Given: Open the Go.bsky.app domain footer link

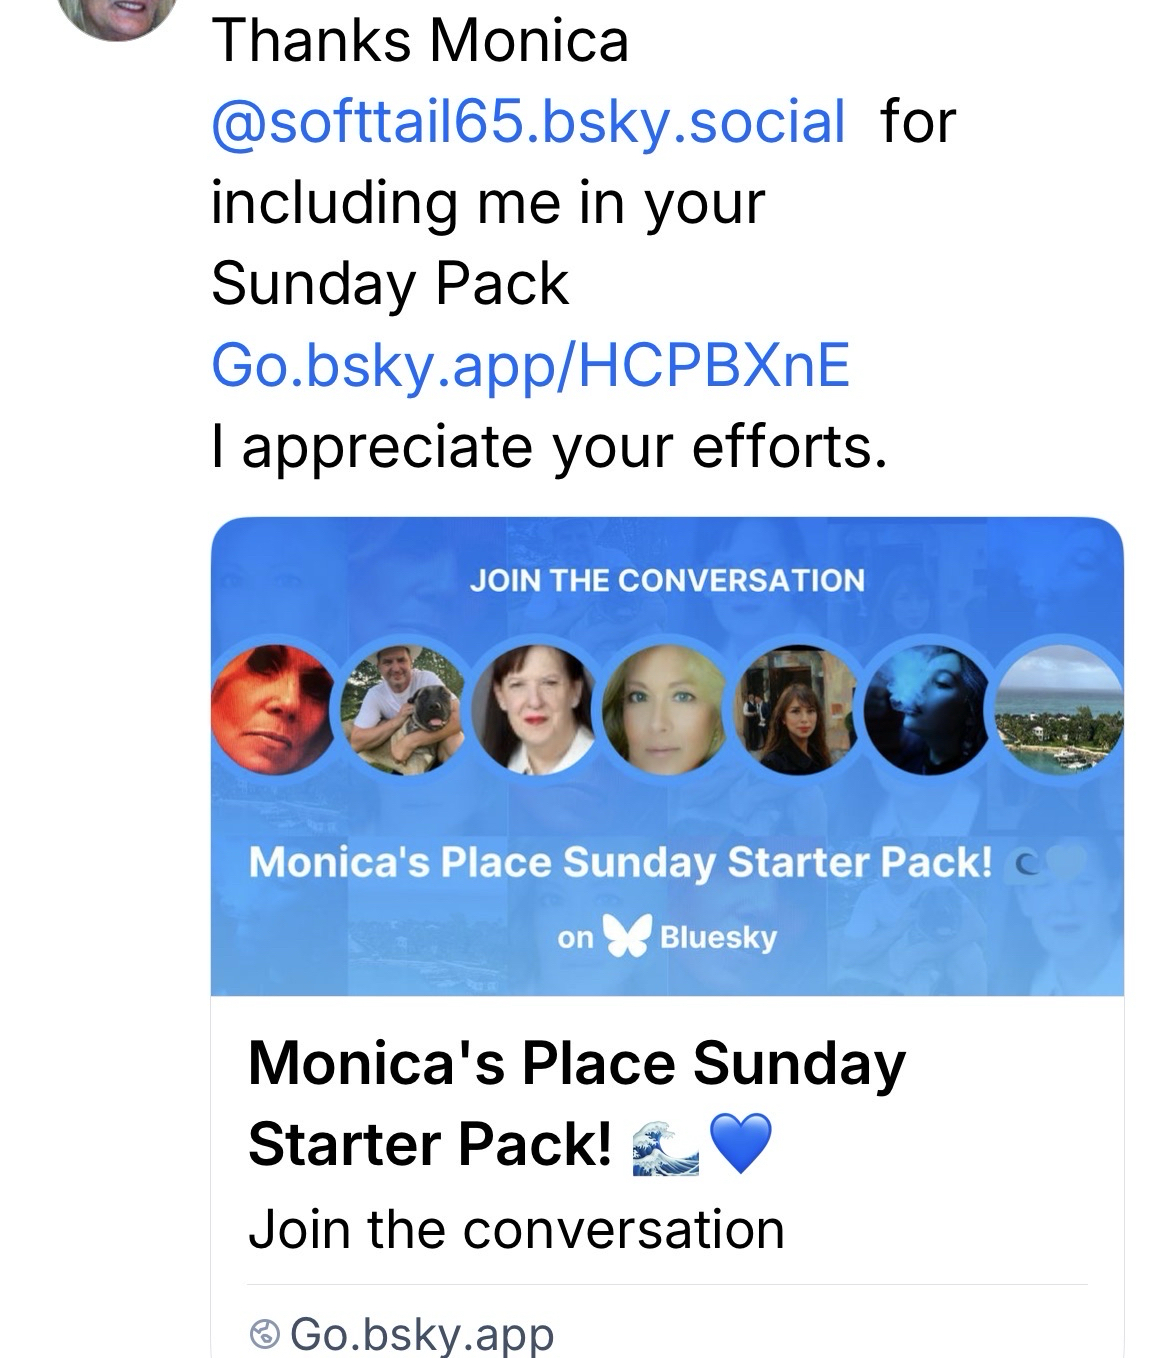Looking at the screenshot, I should coord(421,1333).
